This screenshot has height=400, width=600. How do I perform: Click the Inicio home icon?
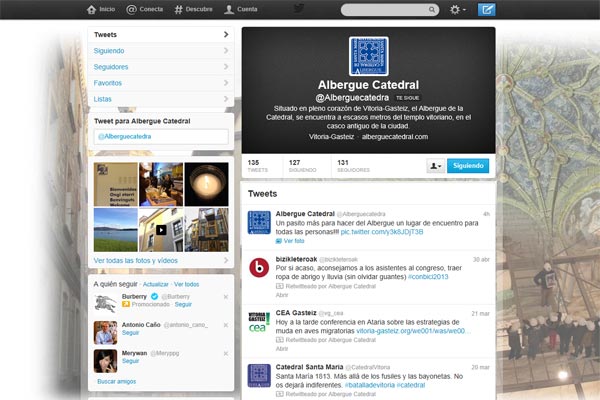[93, 9]
